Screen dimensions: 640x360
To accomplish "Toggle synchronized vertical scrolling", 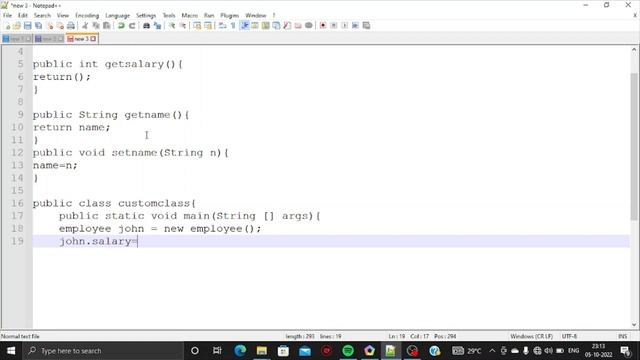I will [197, 26].
